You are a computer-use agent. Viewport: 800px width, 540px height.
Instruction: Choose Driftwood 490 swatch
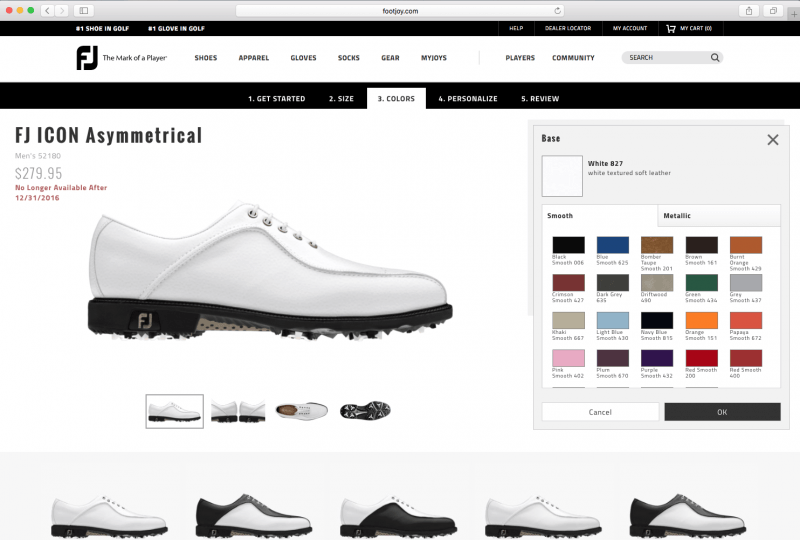click(x=657, y=283)
